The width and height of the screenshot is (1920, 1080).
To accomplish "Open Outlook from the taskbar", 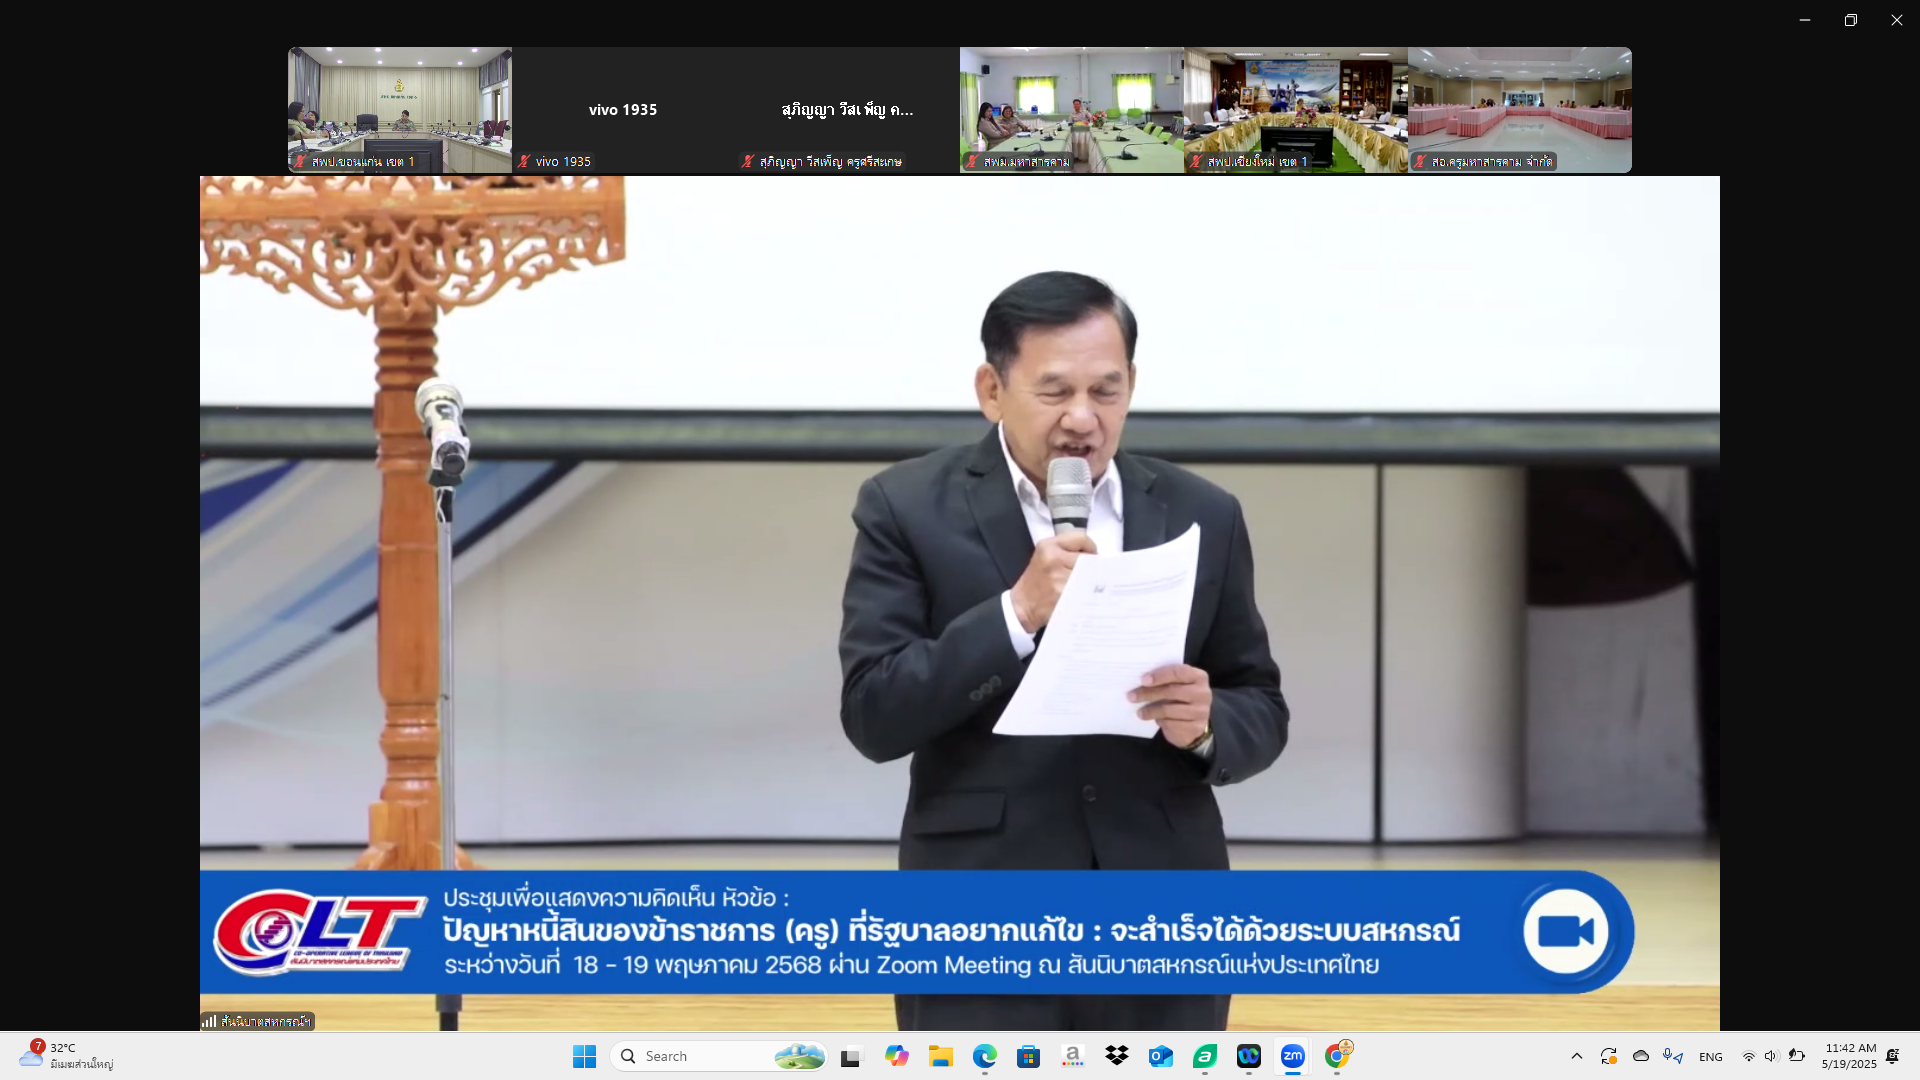I will (1161, 1056).
